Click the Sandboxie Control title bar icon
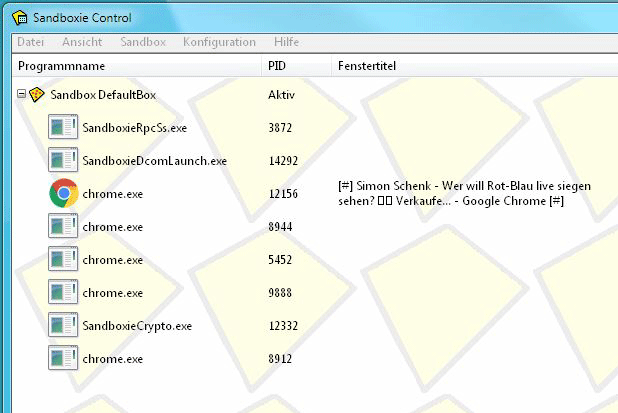 (x=20, y=18)
